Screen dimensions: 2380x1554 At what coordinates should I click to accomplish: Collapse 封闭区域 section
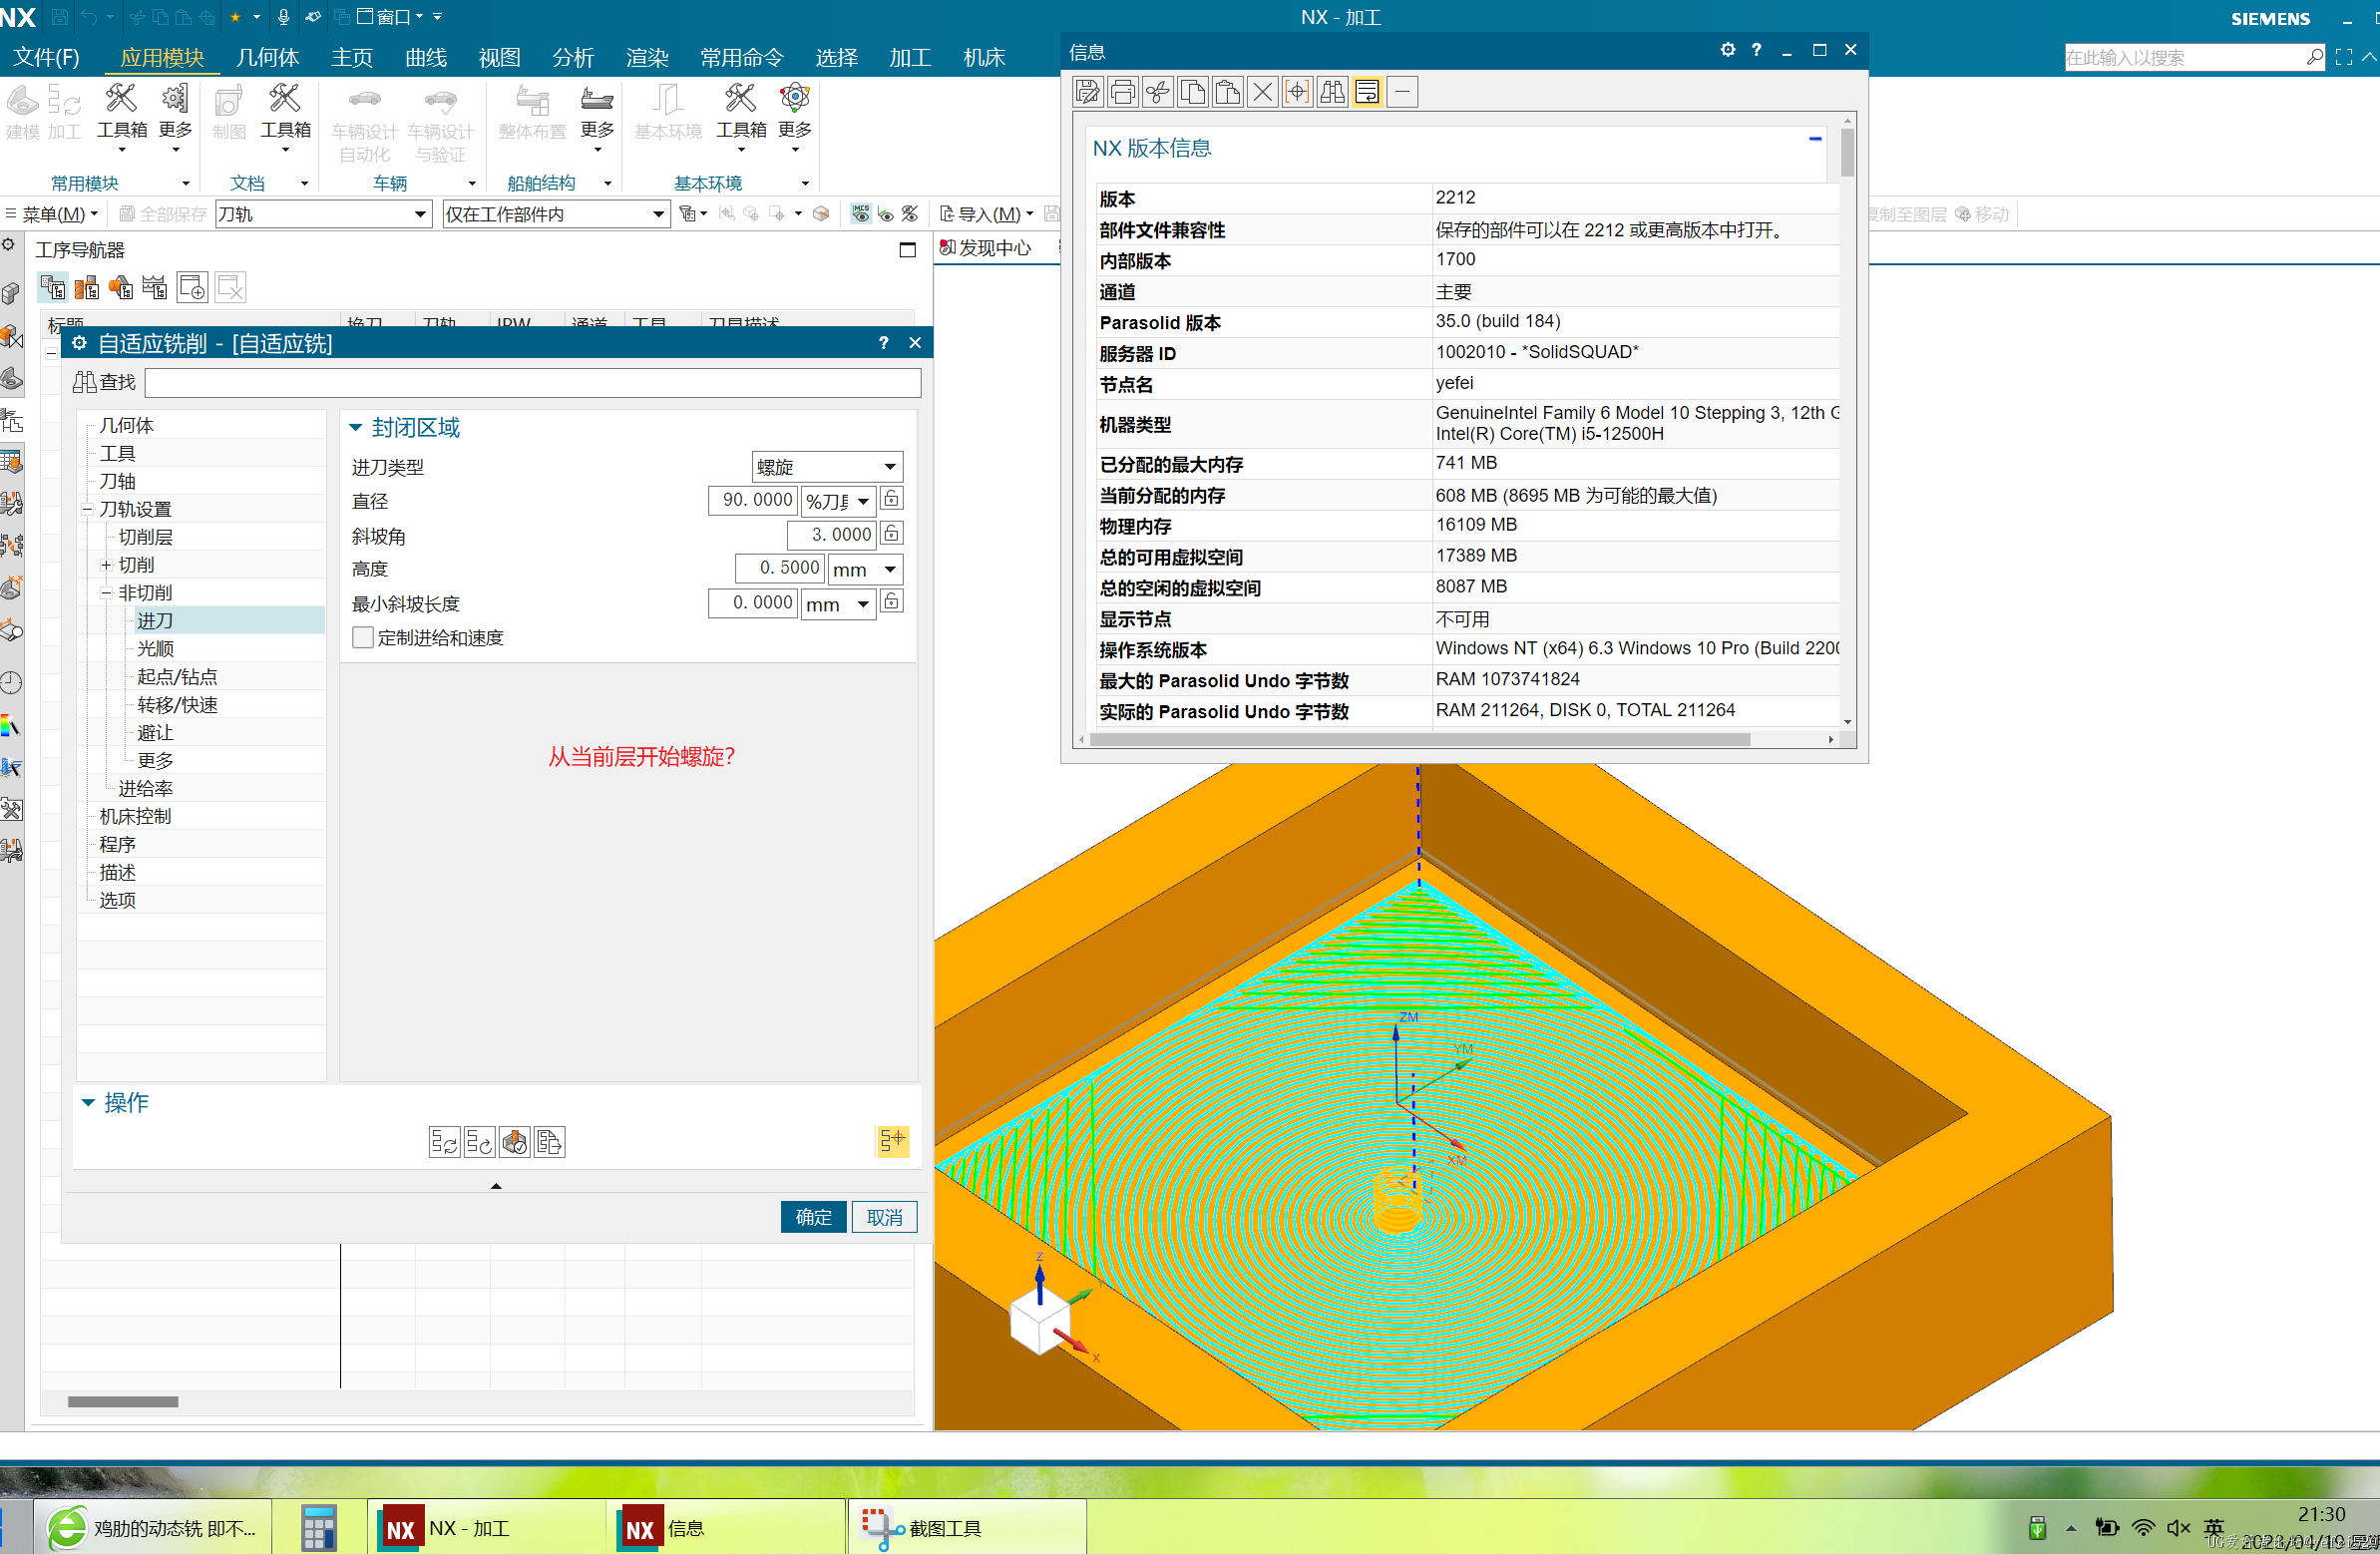(x=356, y=428)
